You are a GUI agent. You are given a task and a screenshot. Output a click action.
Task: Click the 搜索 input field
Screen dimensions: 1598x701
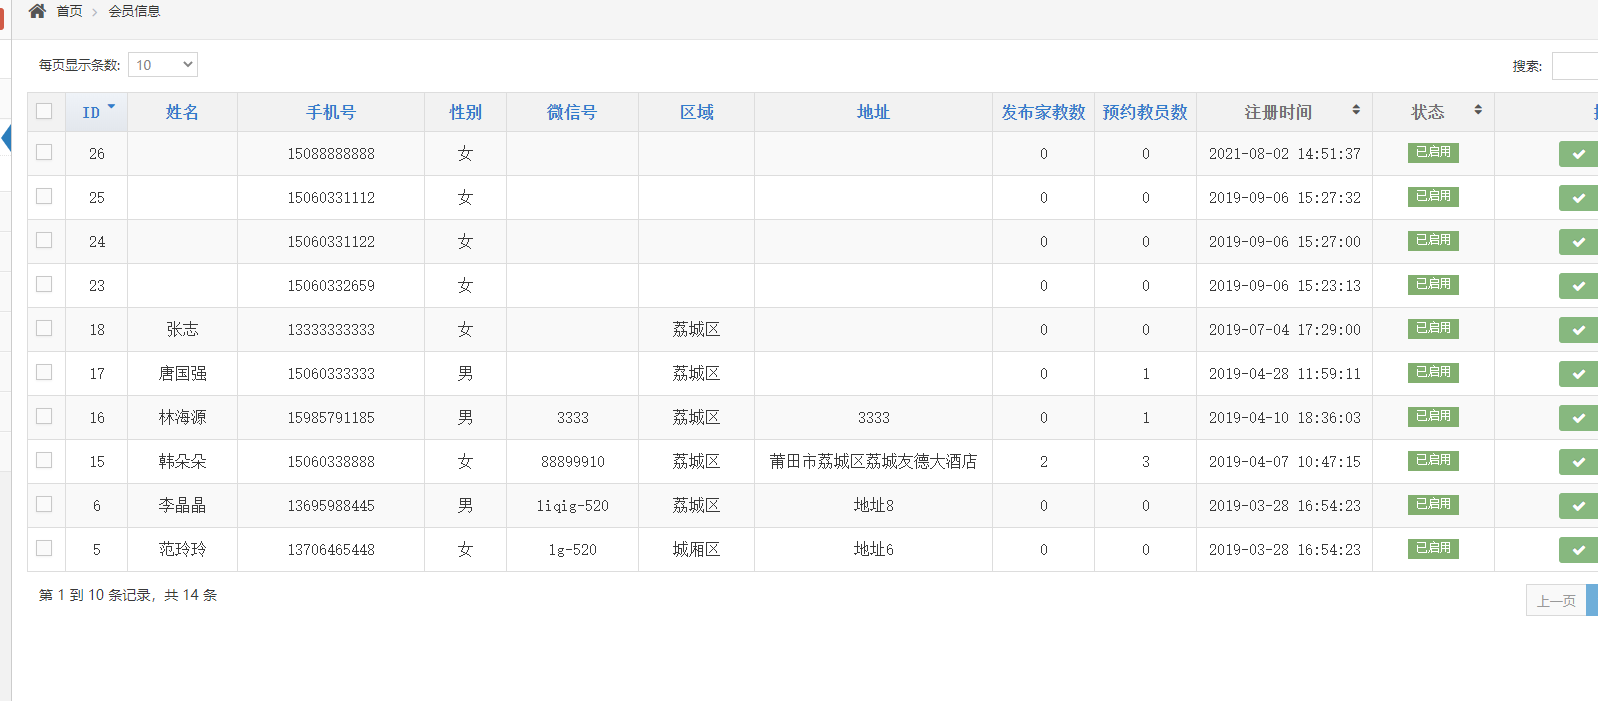tap(1576, 66)
